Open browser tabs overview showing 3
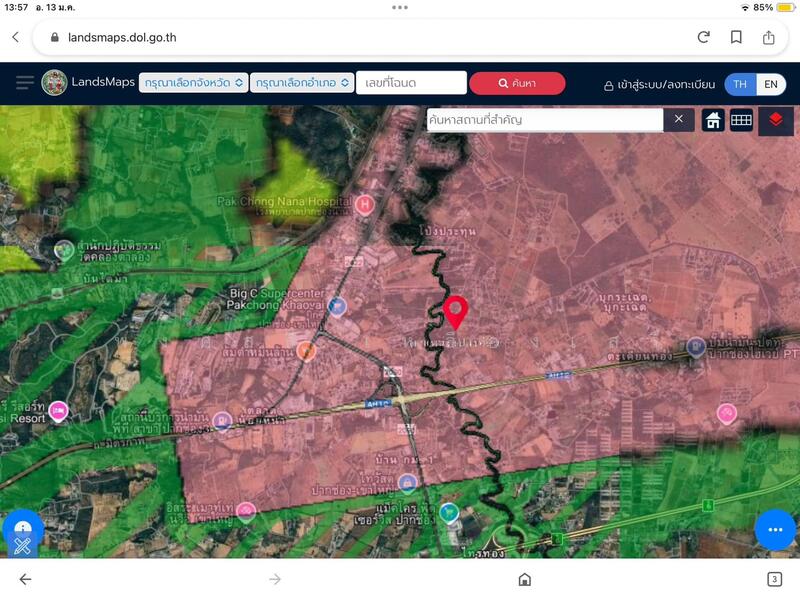The image size is (800, 600). (x=774, y=579)
